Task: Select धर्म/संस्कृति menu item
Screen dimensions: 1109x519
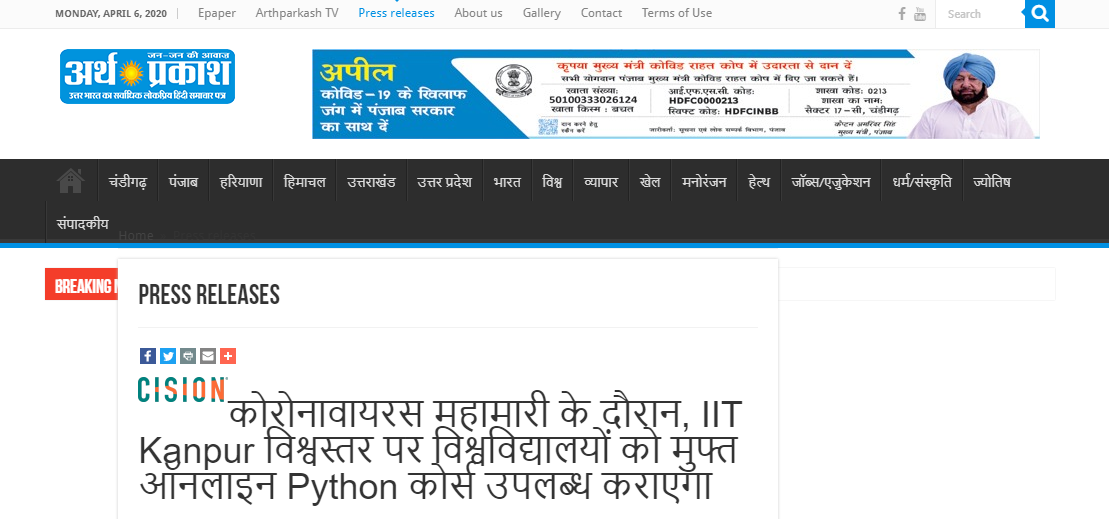Action: [x=922, y=181]
